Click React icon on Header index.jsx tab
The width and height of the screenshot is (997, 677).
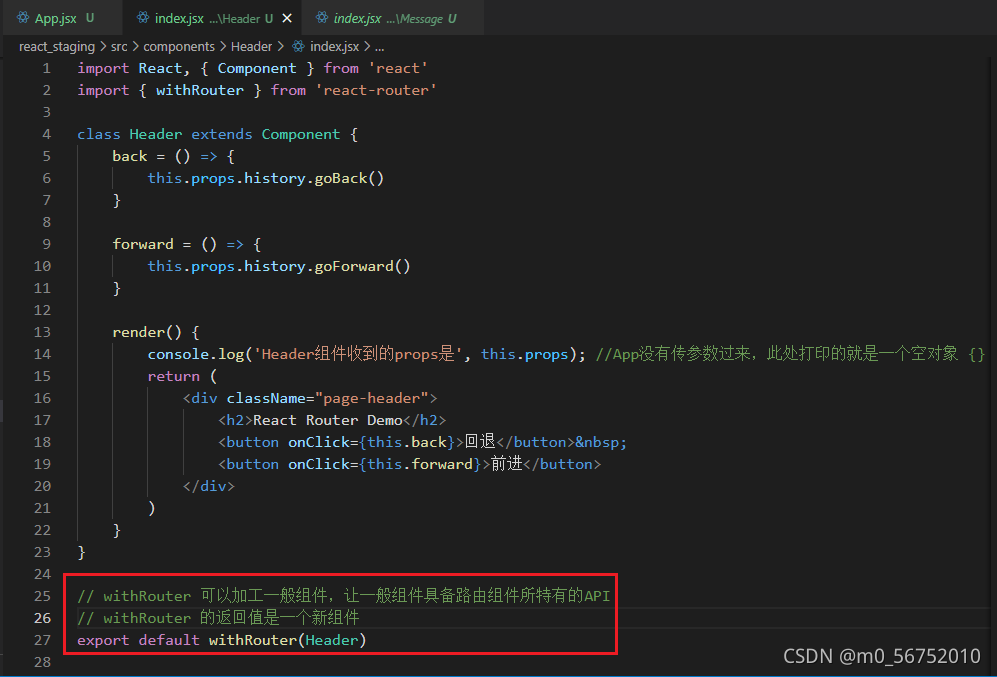pyautogui.click(x=143, y=18)
